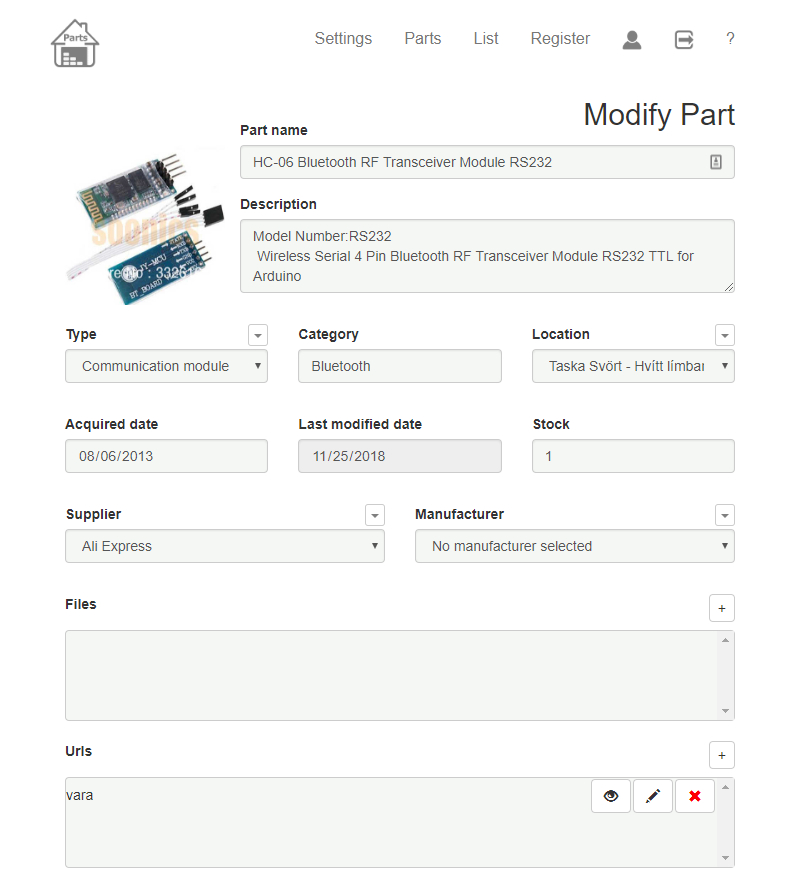Click contact card icon in Part name field
The height and width of the screenshot is (880, 794).
click(x=715, y=162)
